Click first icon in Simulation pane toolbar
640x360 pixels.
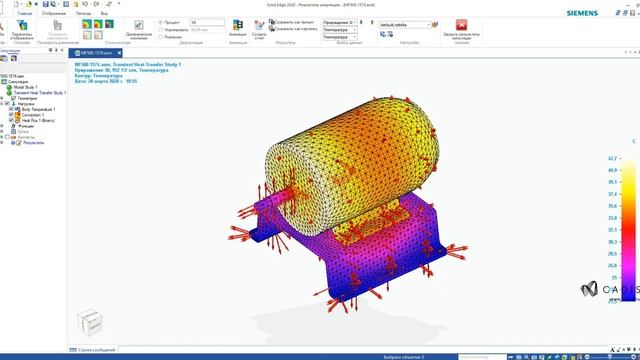click(4, 58)
